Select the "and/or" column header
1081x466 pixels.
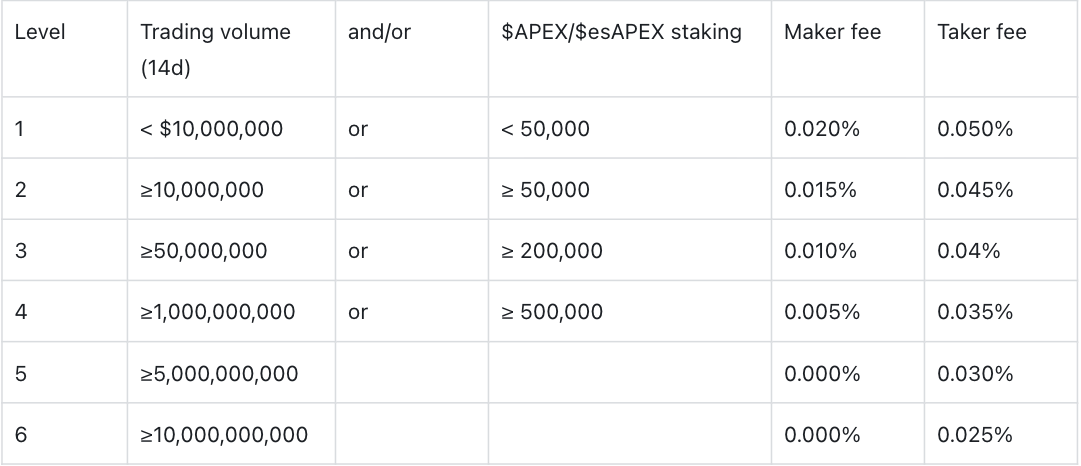[379, 32]
